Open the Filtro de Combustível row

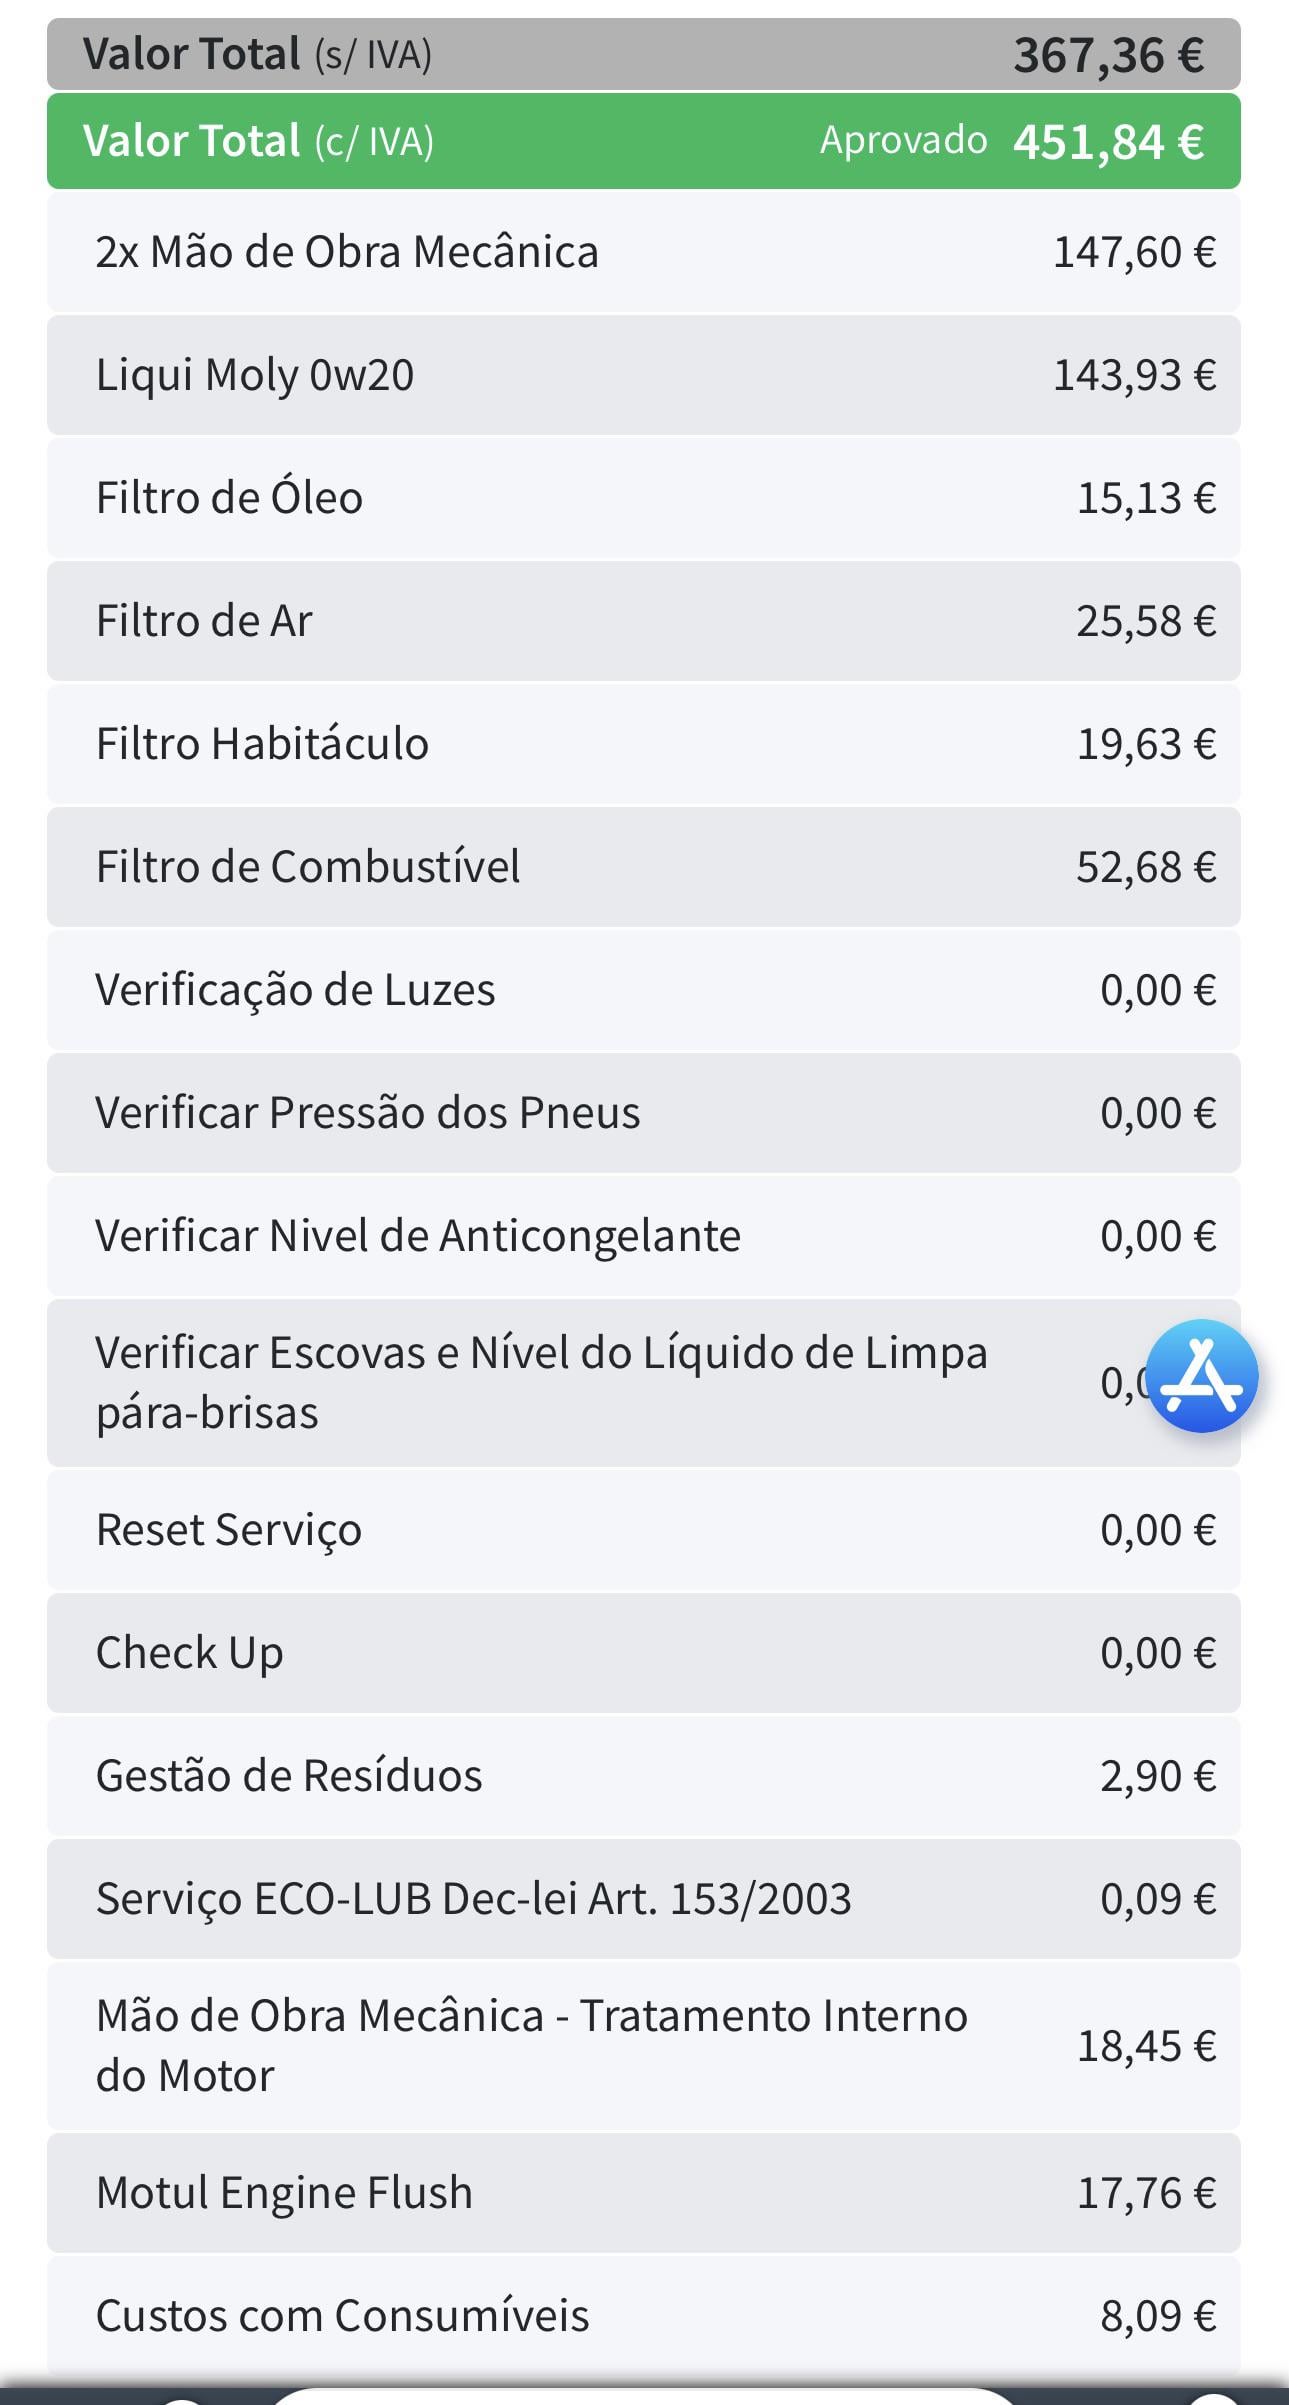644,867
